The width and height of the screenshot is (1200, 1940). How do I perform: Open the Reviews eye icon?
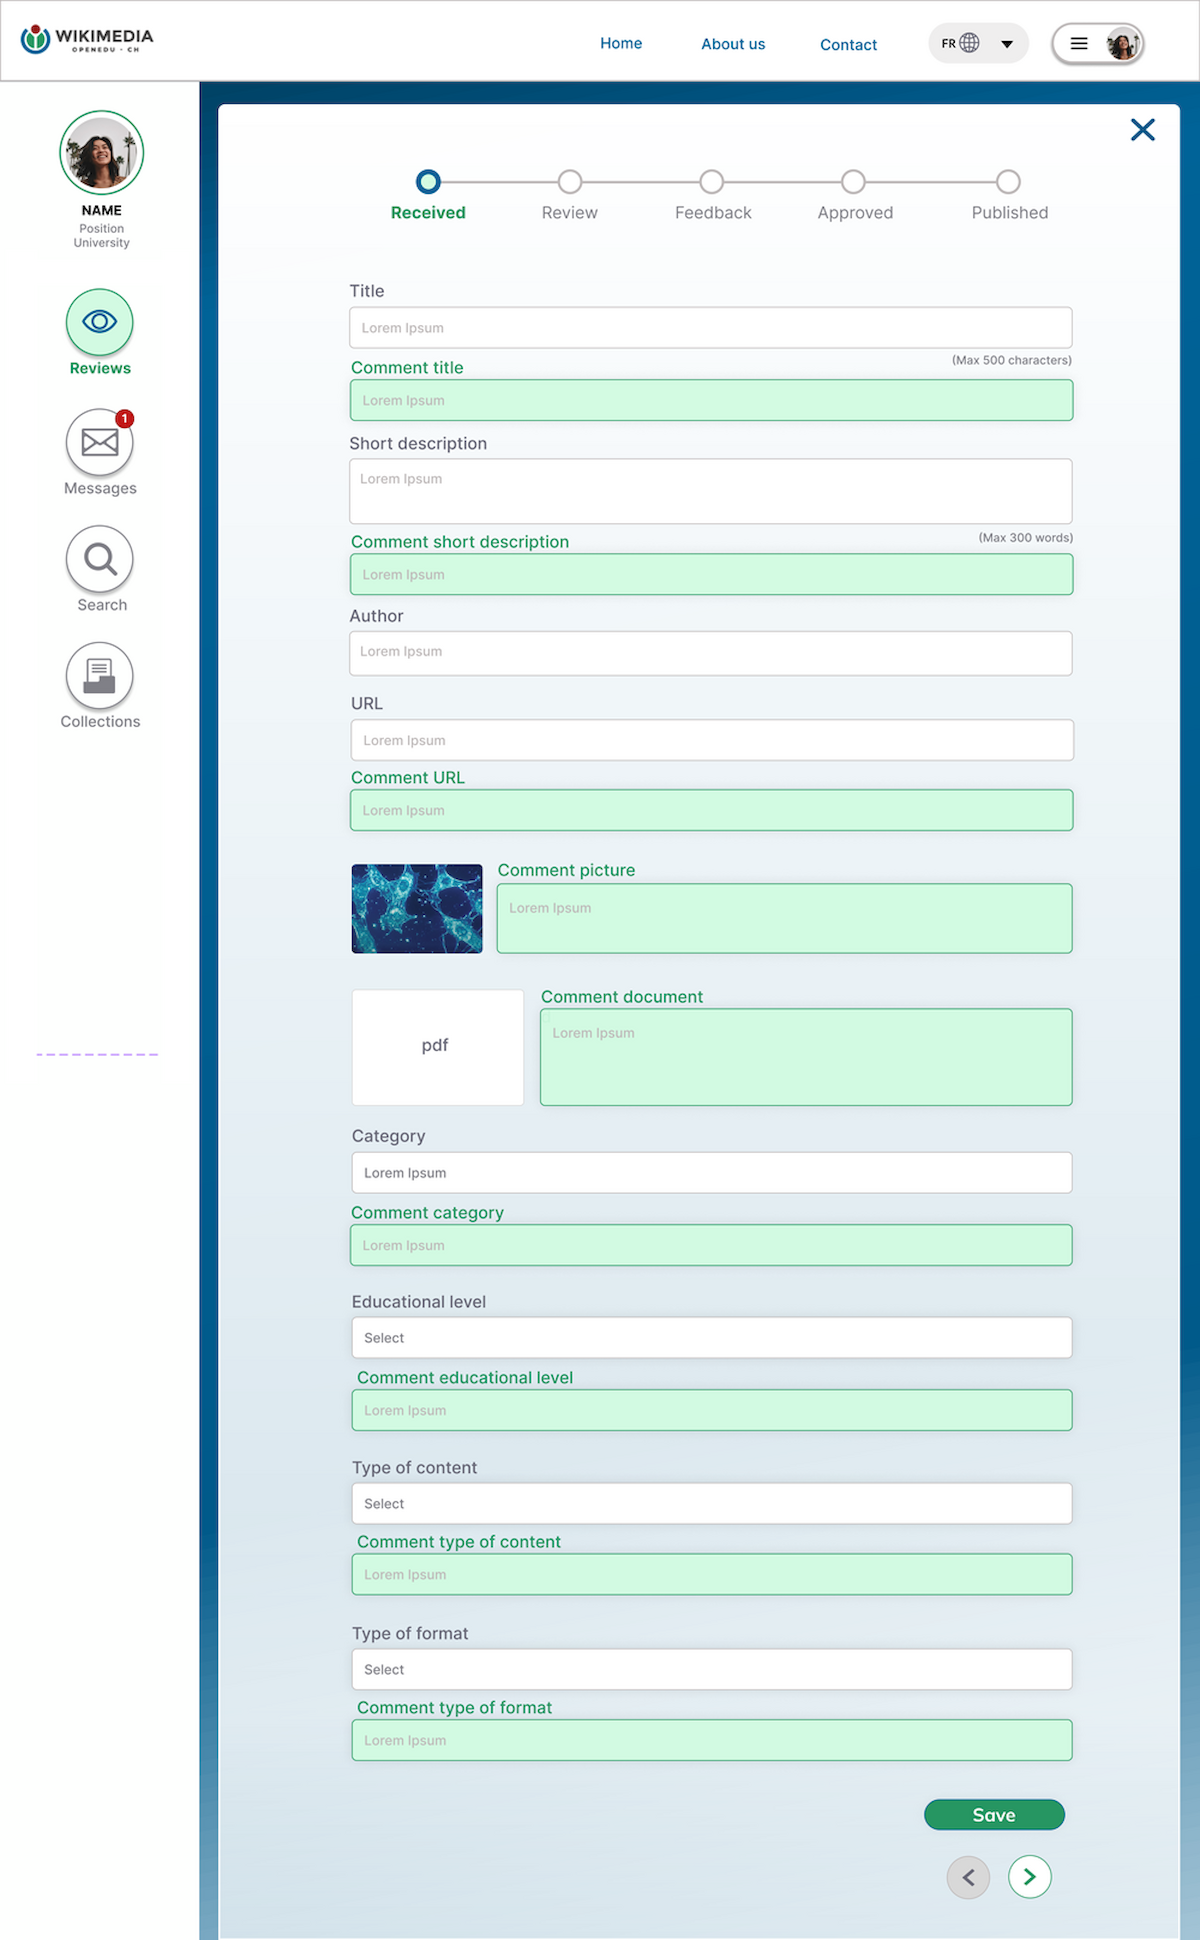(x=100, y=322)
